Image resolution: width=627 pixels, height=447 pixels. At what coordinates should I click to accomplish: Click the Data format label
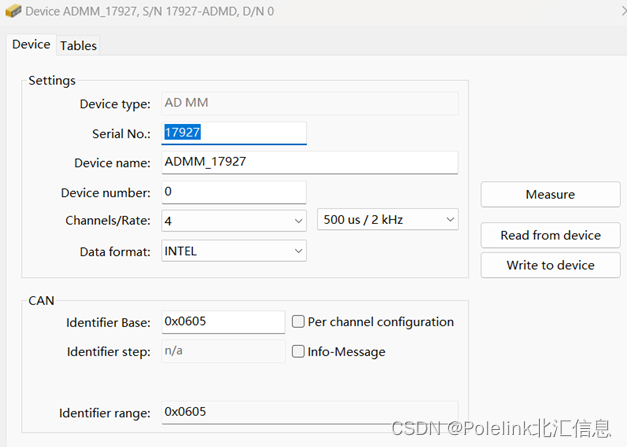tap(115, 251)
